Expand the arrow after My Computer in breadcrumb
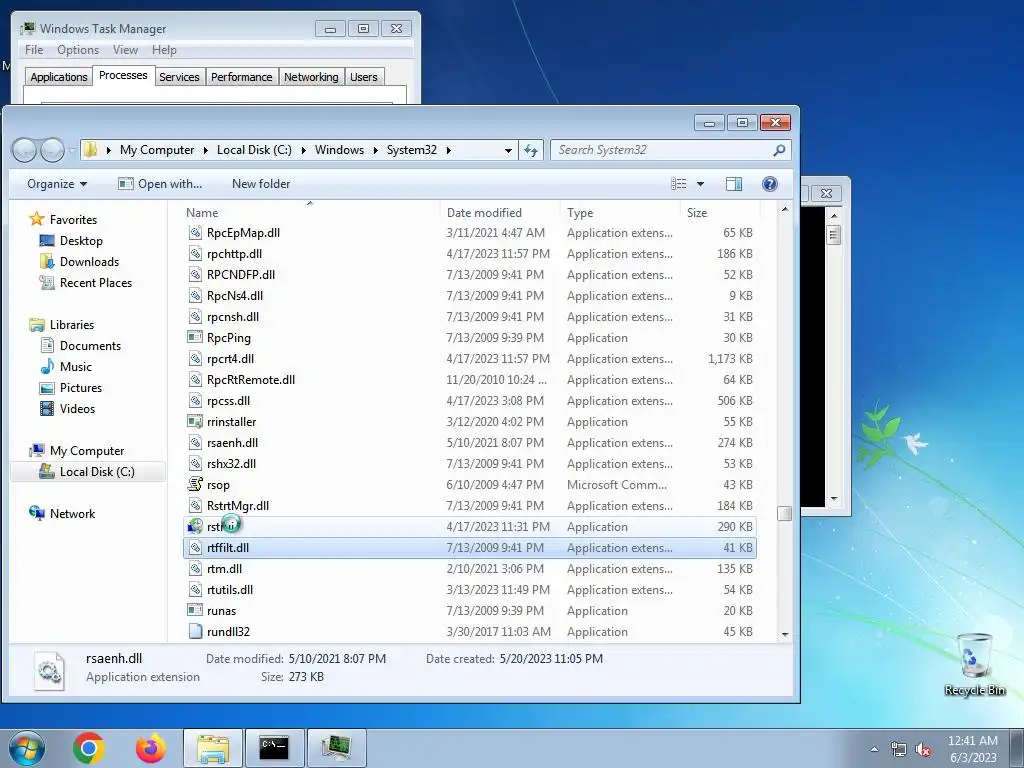 tap(205, 150)
